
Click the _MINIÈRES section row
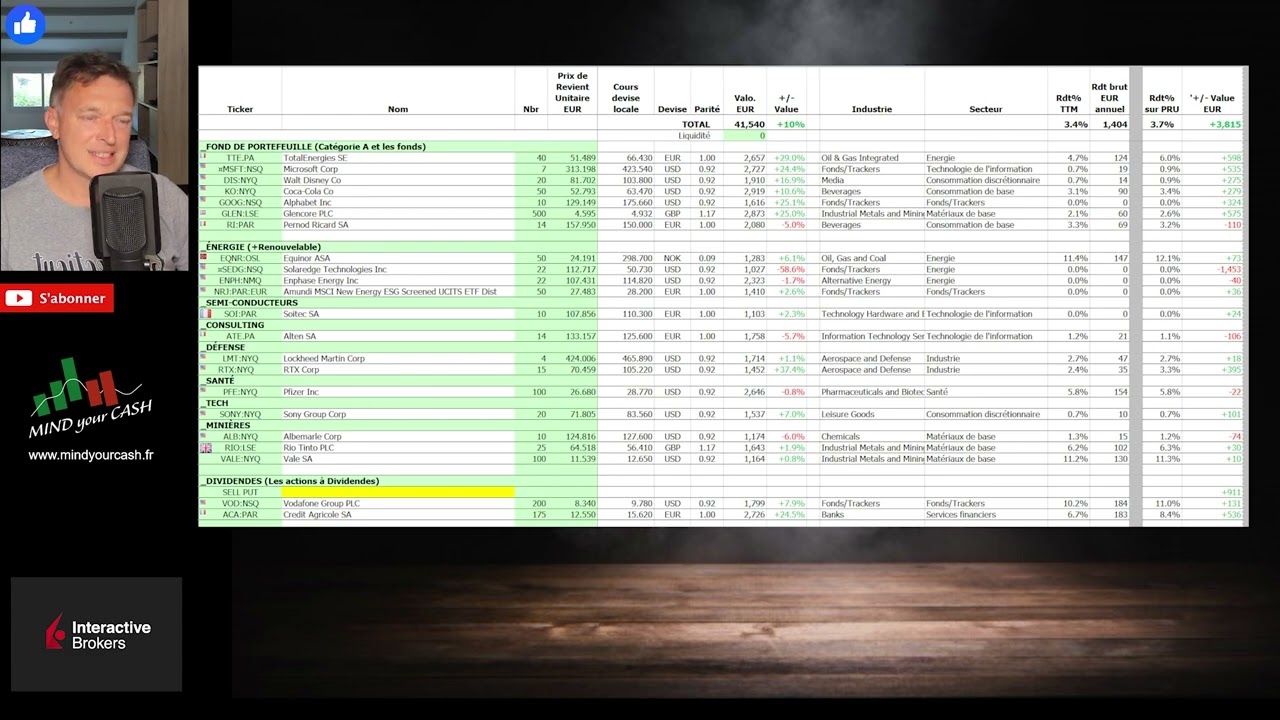pyautogui.click(x=398, y=425)
